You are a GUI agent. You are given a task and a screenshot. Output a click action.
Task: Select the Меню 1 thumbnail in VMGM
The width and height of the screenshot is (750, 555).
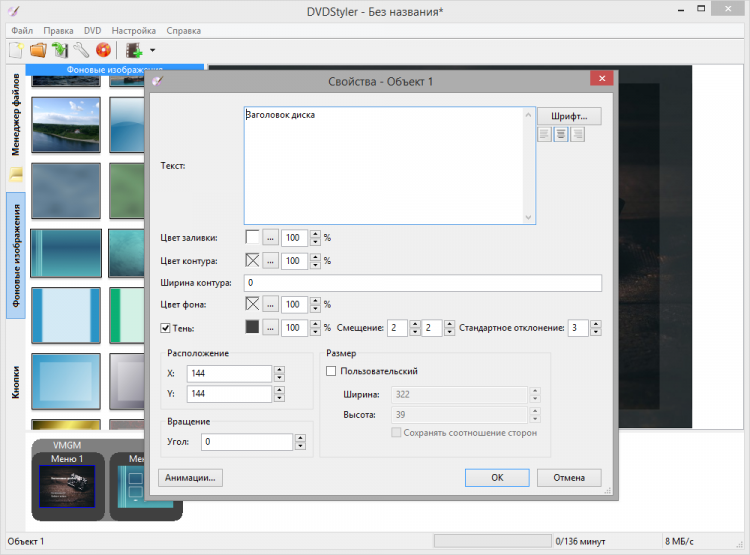(67, 486)
